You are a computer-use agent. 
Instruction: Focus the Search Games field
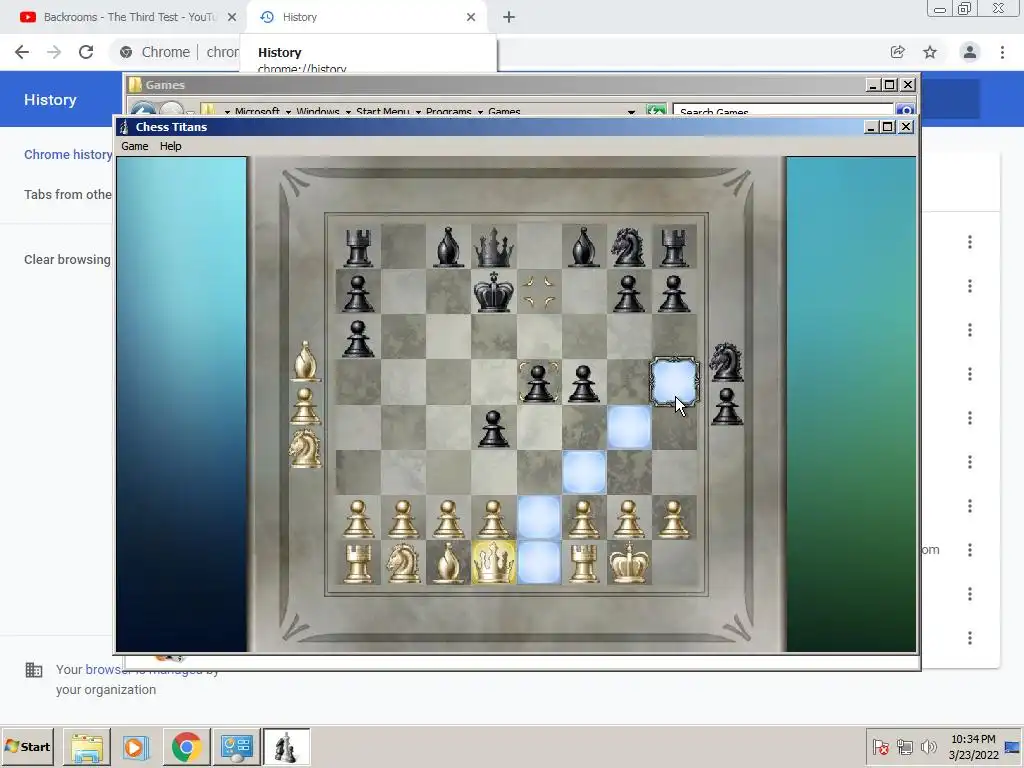(782, 112)
